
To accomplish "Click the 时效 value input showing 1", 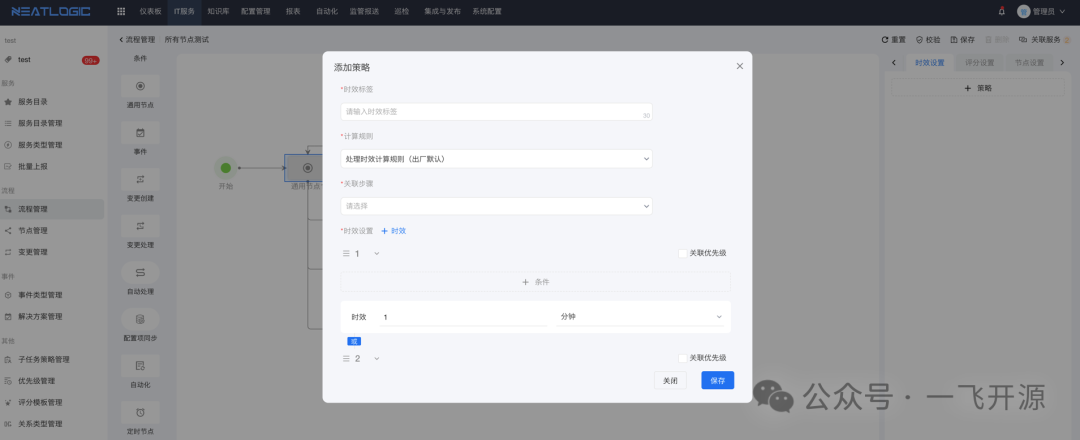I will (x=463, y=317).
